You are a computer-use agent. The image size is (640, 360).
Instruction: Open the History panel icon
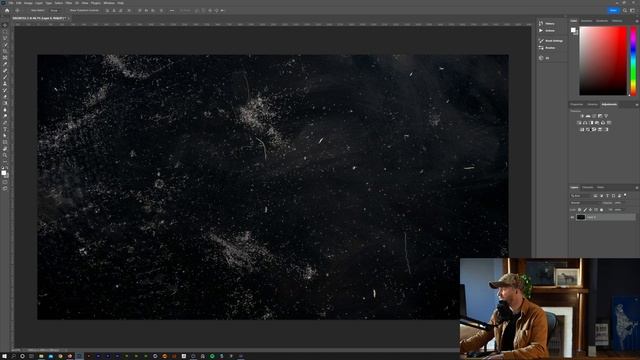(x=541, y=23)
